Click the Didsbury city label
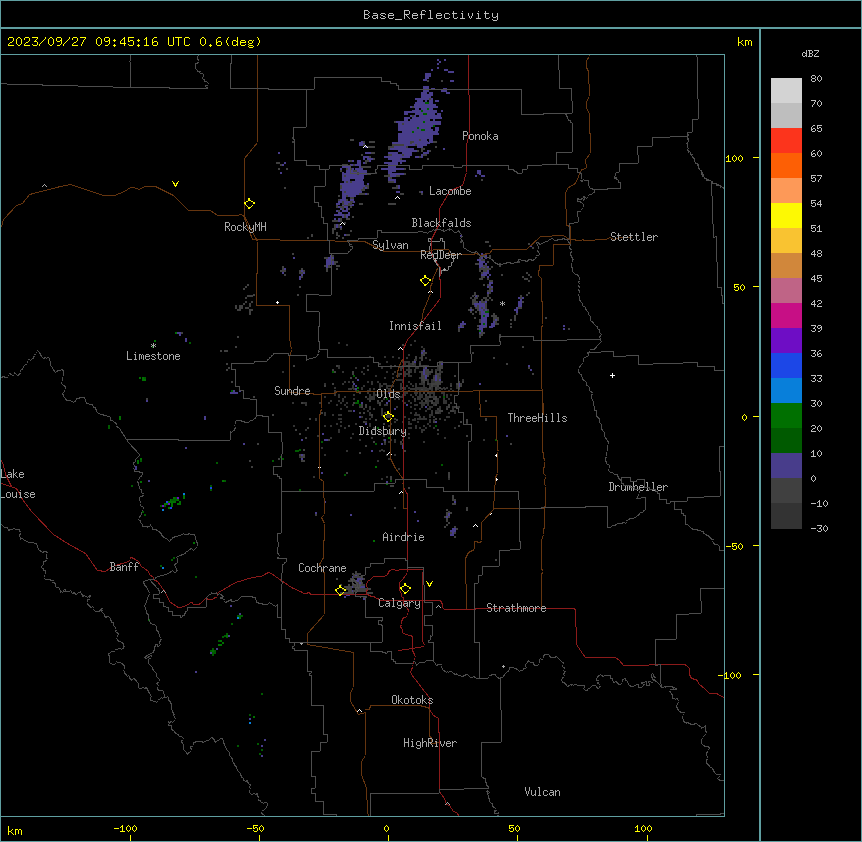Screen dimensions: 862x842 [382, 431]
